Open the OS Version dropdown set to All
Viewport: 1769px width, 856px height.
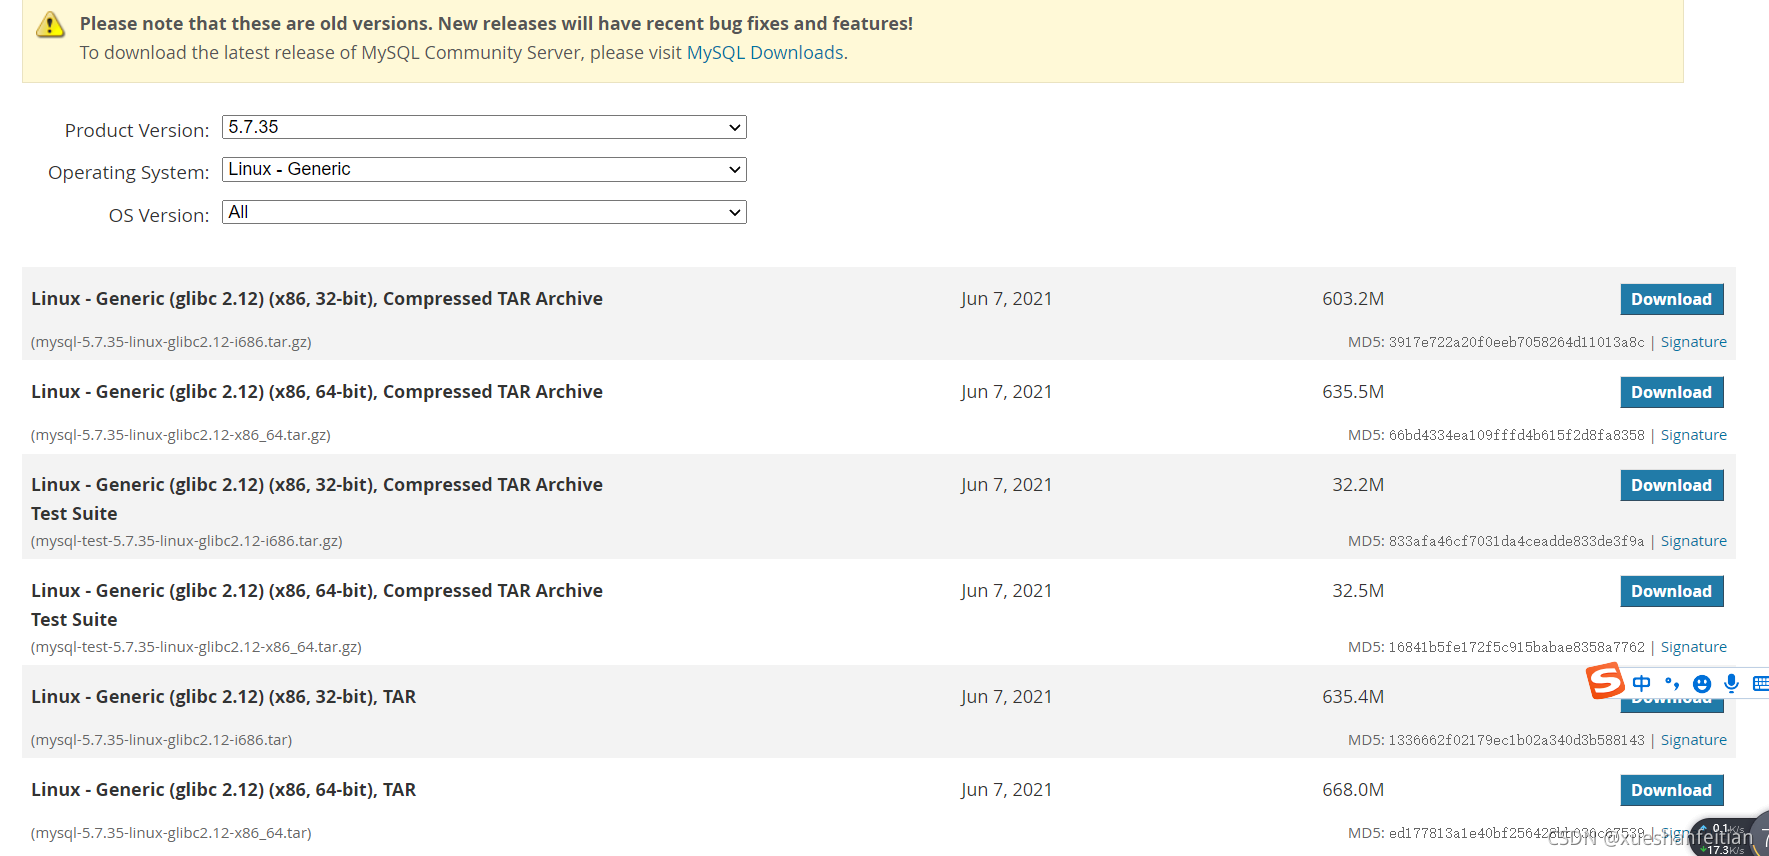click(x=484, y=212)
